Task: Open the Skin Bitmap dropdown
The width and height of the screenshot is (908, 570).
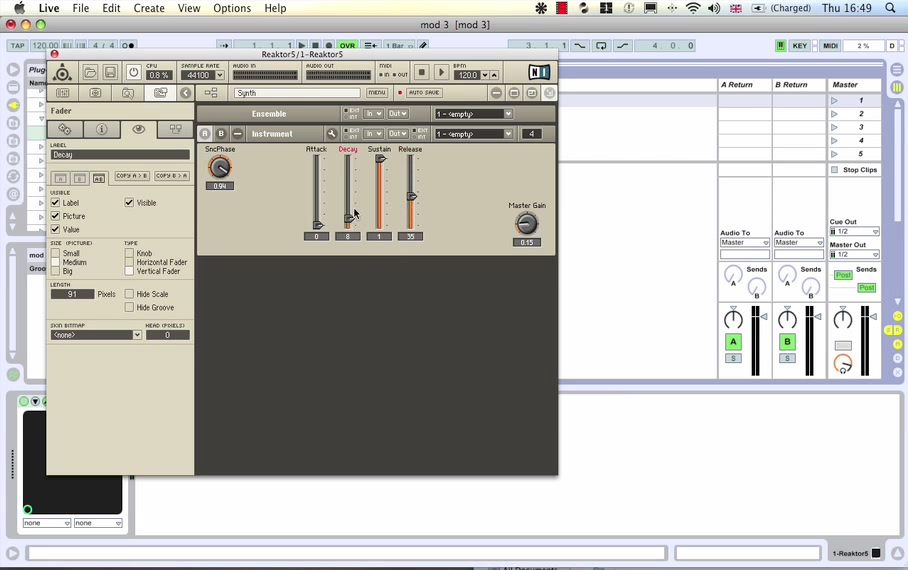Action: pyautogui.click(x=96, y=335)
